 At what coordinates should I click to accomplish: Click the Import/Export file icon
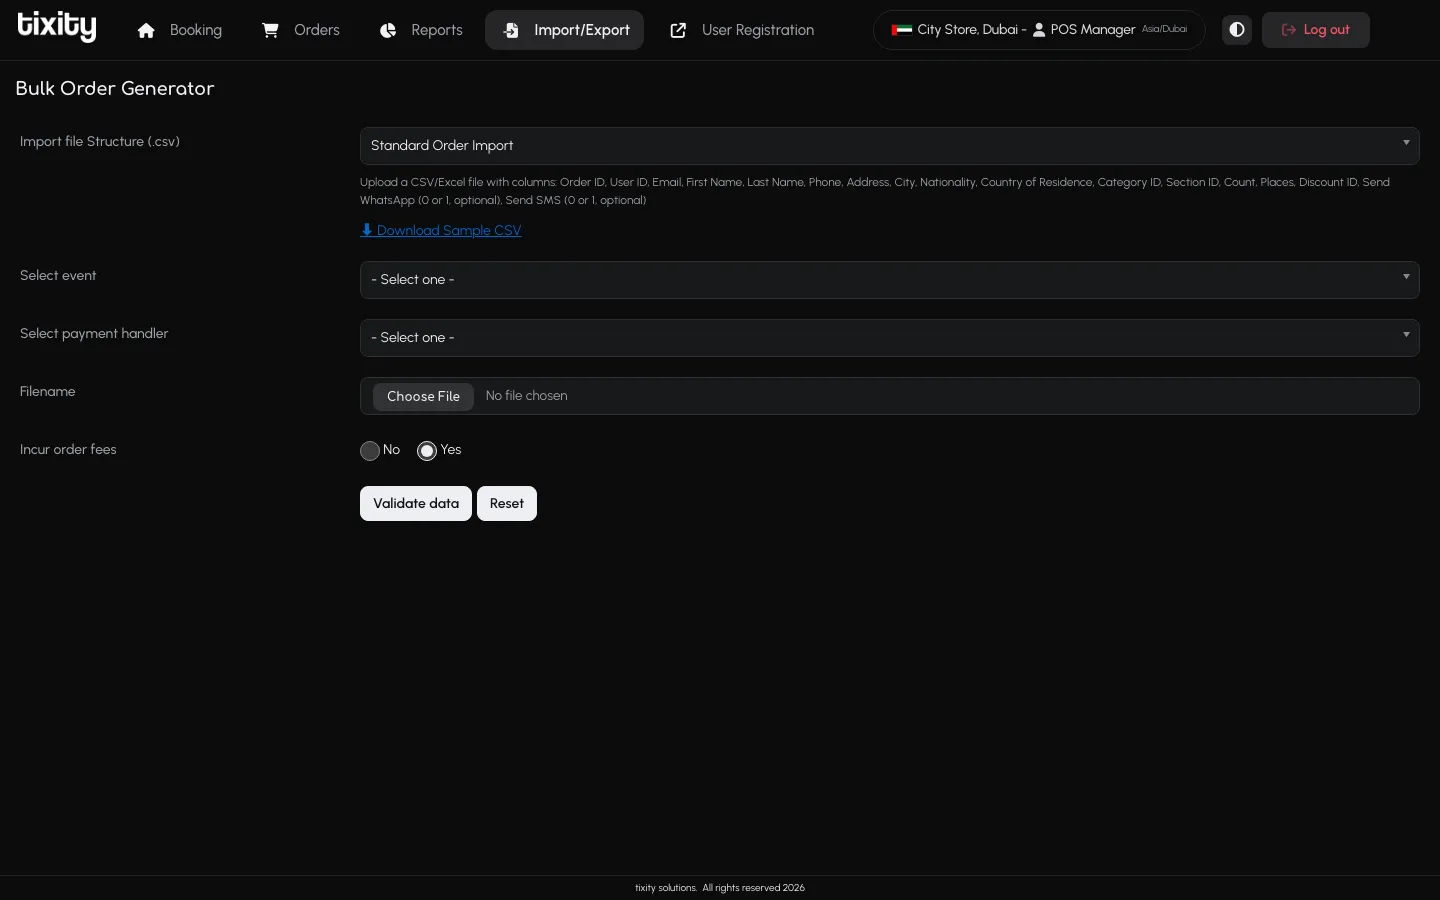pyautogui.click(x=511, y=31)
